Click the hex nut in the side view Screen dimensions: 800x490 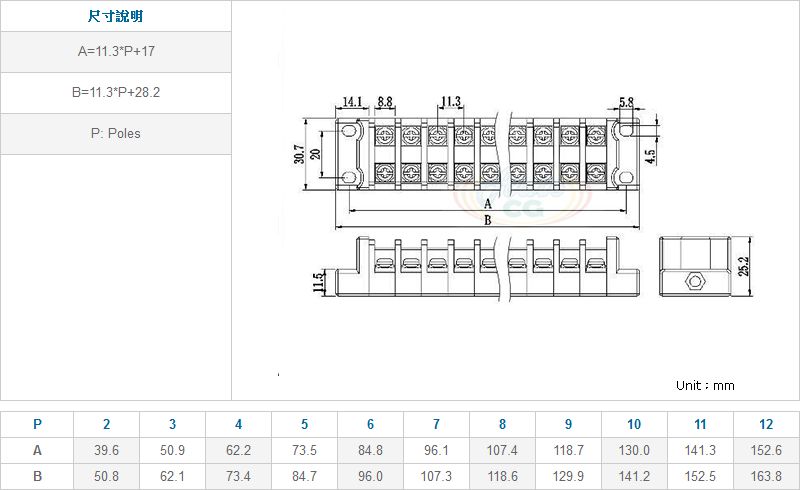point(691,281)
